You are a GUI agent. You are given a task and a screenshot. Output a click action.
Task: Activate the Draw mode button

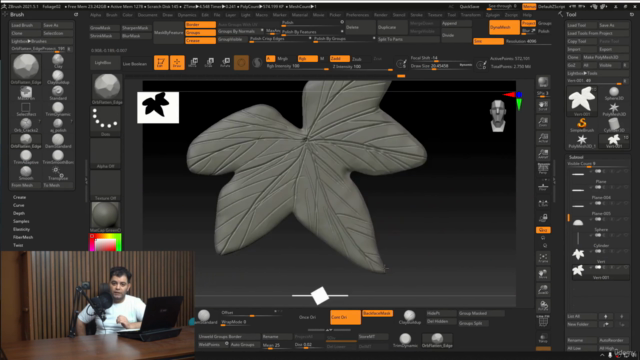pos(177,62)
